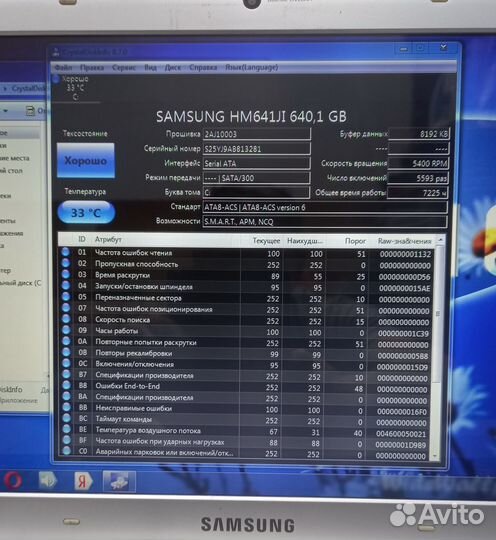Click status icon of row 0B Повторы рекалибровки
Screen dimensions: 496x540
[66, 352]
